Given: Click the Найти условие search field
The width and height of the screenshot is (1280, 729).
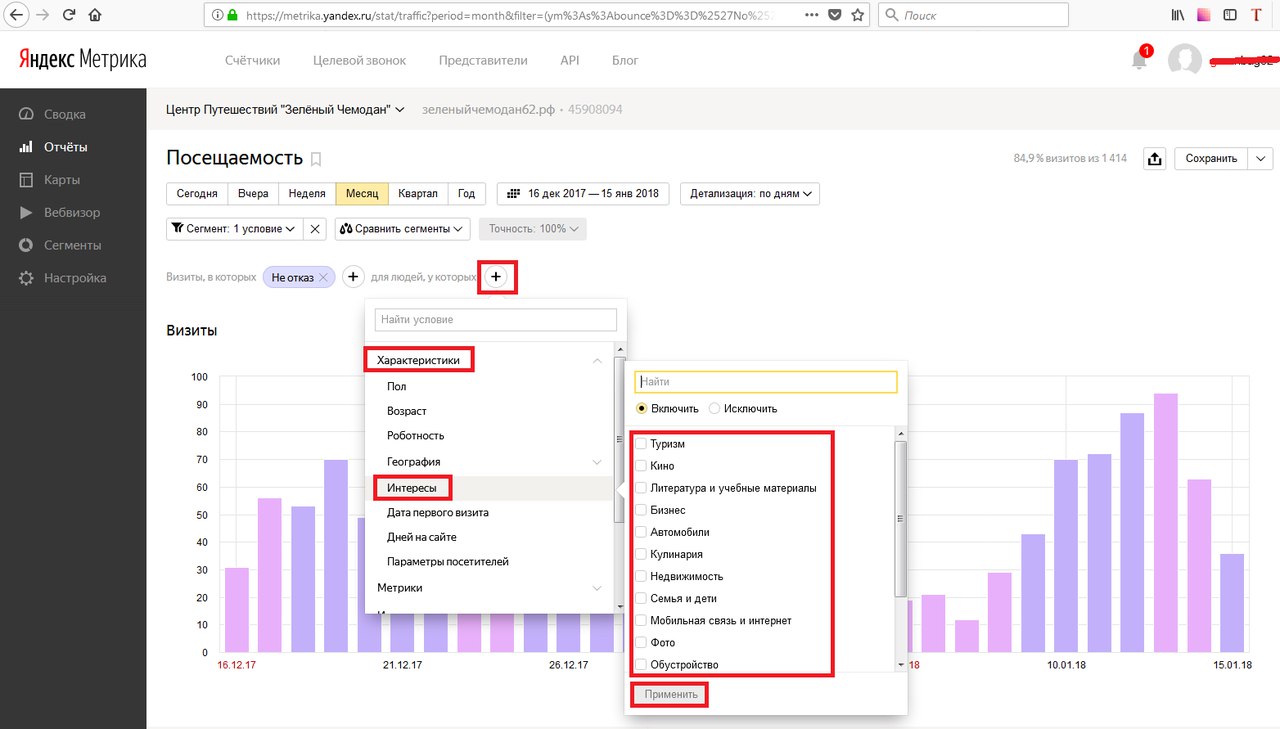Looking at the screenshot, I should pyautogui.click(x=496, y=319).
